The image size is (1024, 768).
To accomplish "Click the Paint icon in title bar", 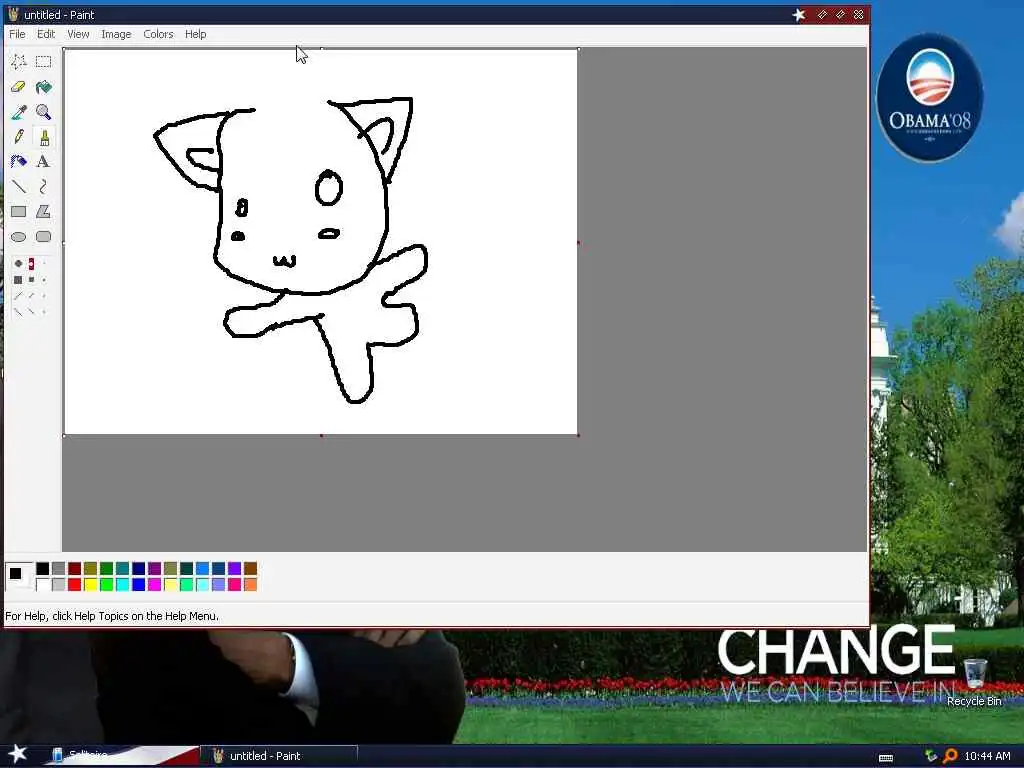I will 13,14.
